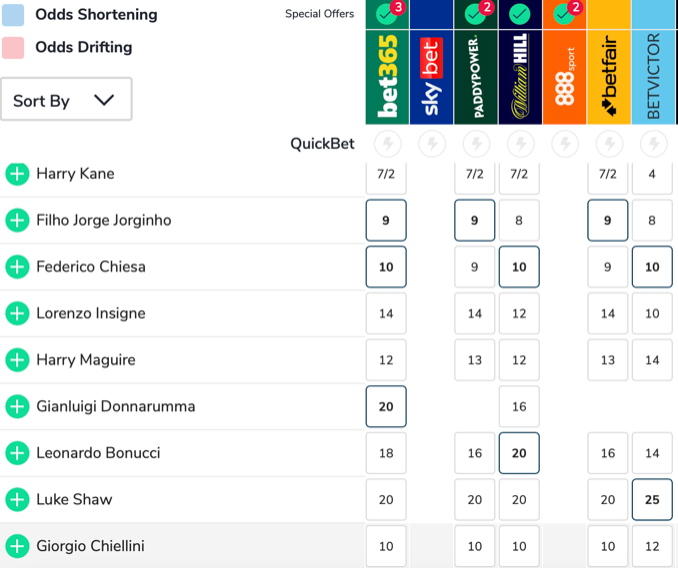Click the Odds Drifting pink swatch

click(x=13, y=48)
